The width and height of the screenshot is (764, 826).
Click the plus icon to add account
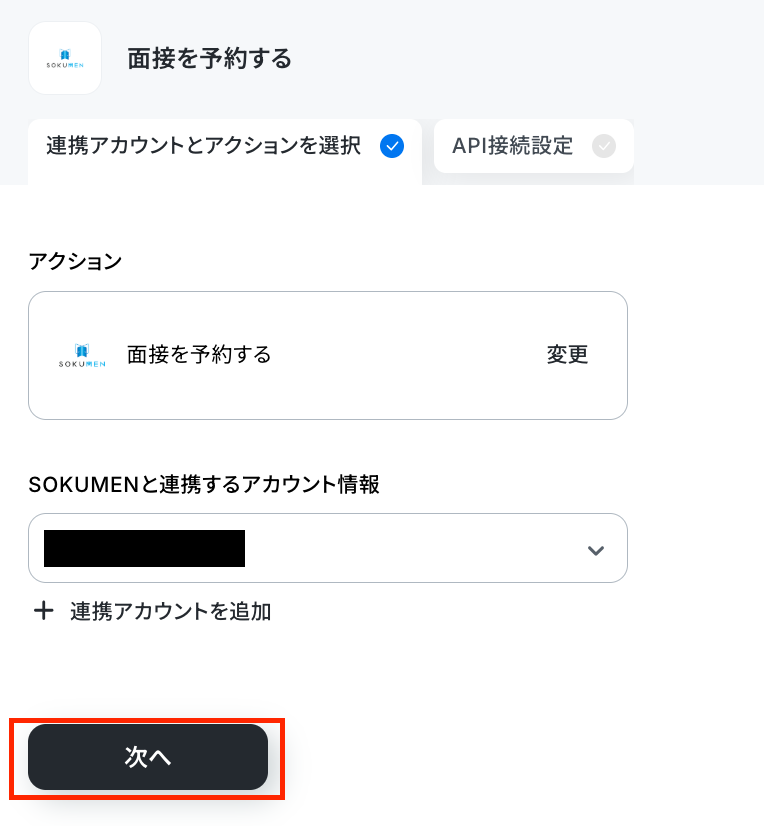point(44,611)
